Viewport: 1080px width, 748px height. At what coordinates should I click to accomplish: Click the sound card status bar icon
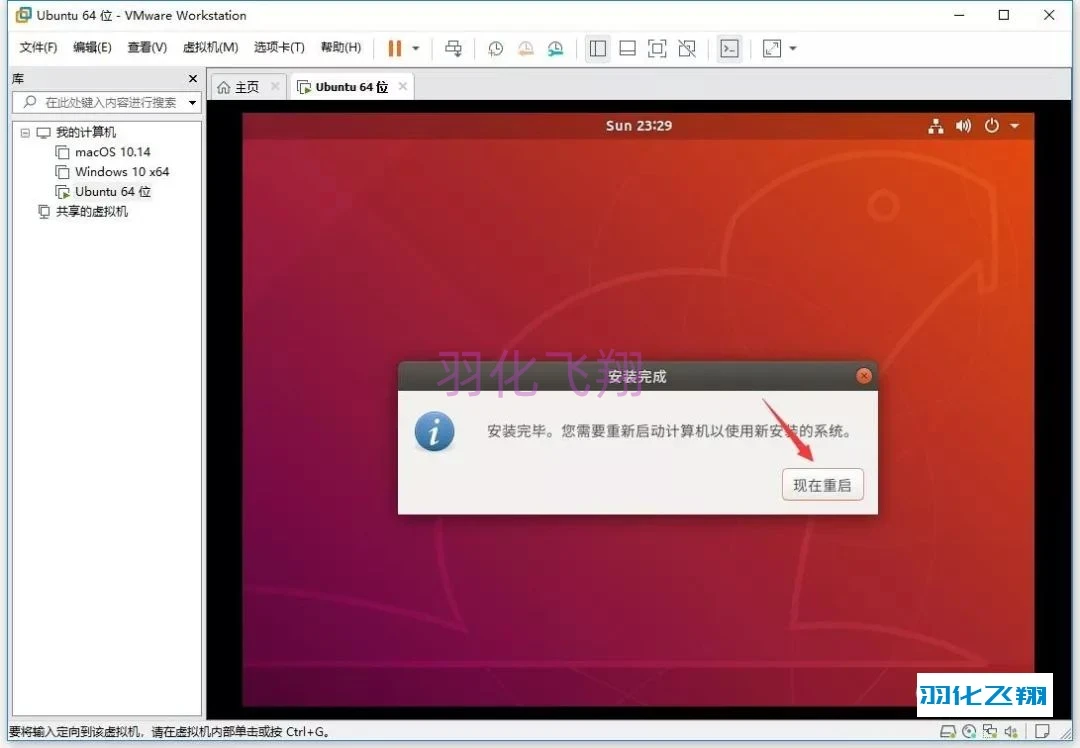[x=1011, y=731]
